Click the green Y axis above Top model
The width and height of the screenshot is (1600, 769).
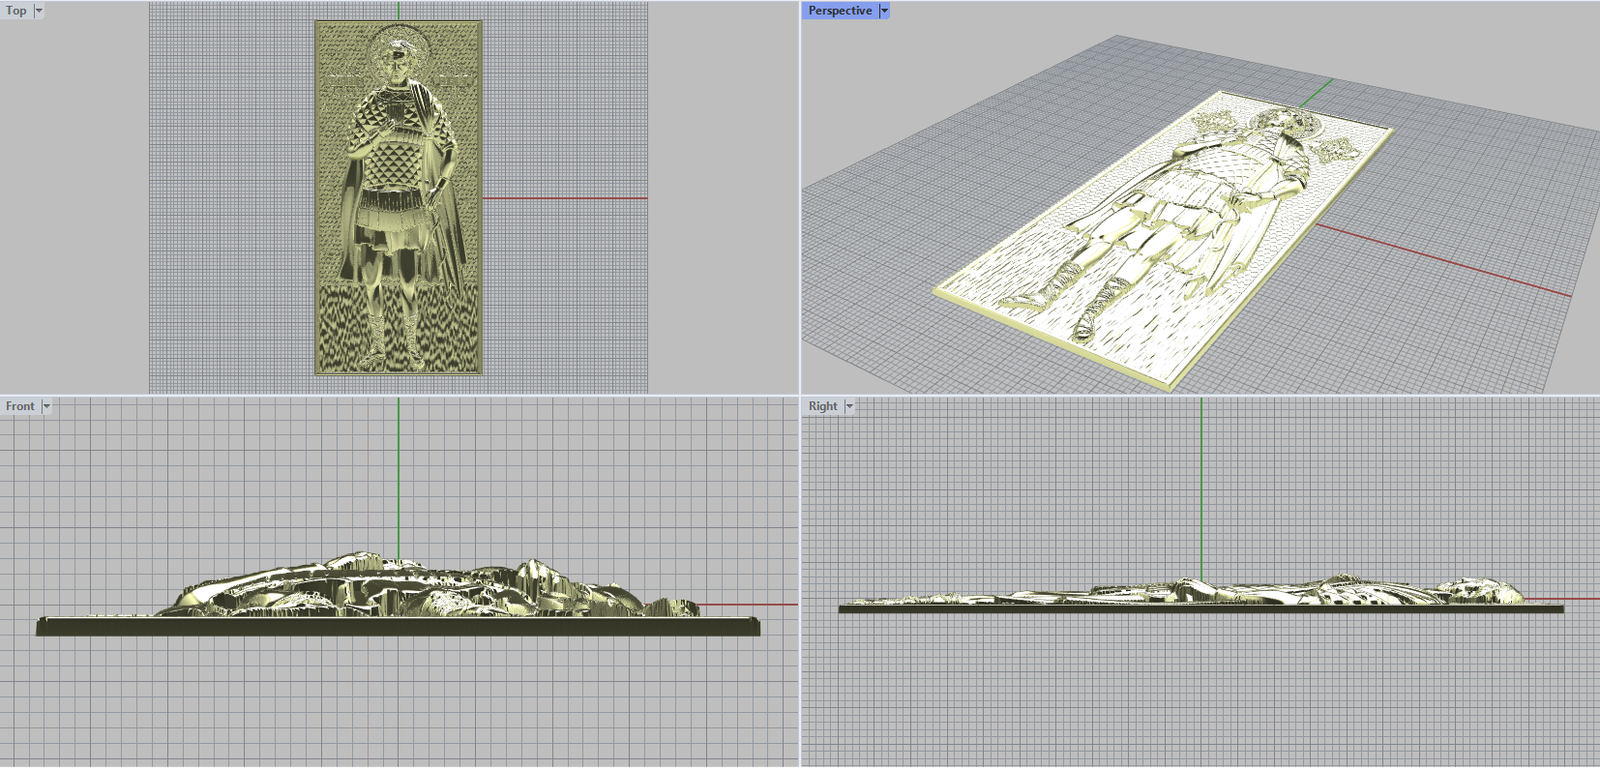tap(398, 10)
